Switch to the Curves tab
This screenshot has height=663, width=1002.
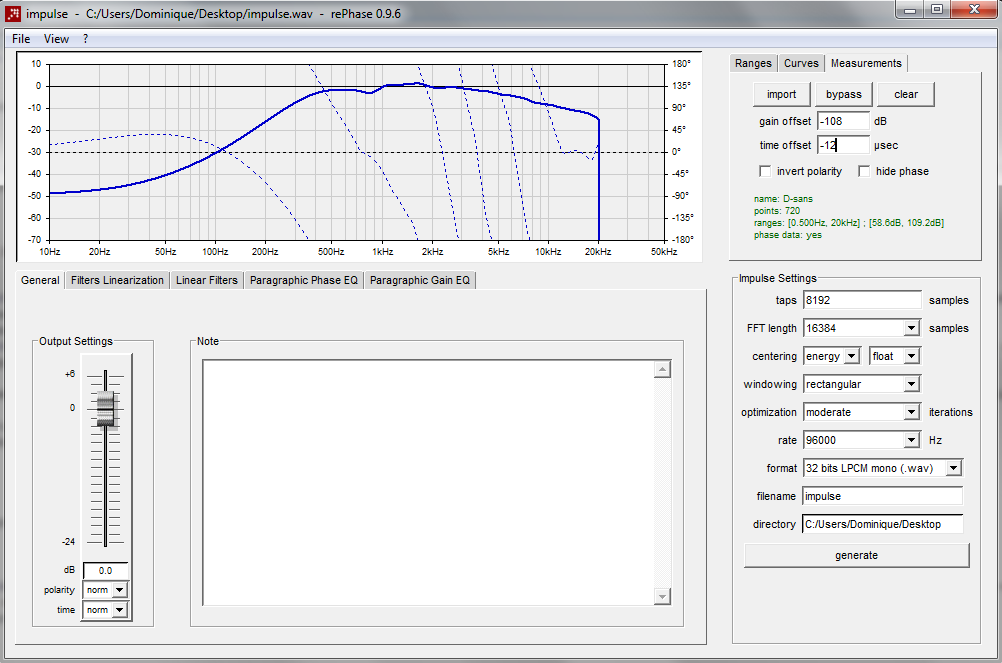point(801,63)
